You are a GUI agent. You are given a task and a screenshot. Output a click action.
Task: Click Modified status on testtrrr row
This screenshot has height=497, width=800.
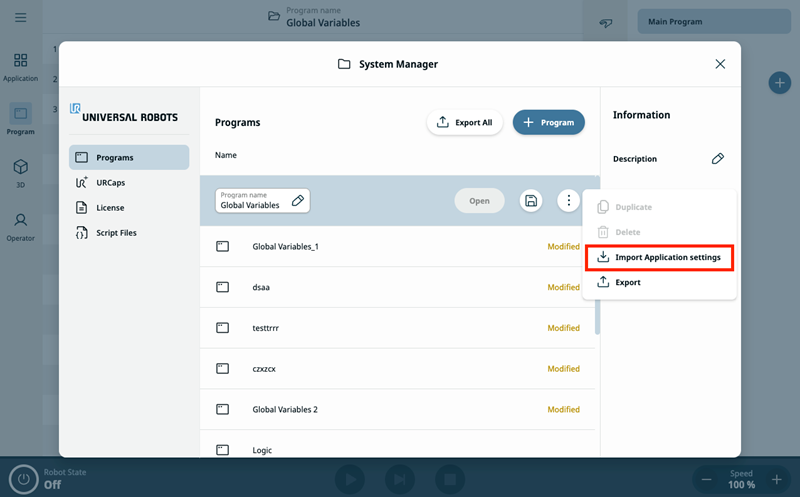(x=563, y=328)
